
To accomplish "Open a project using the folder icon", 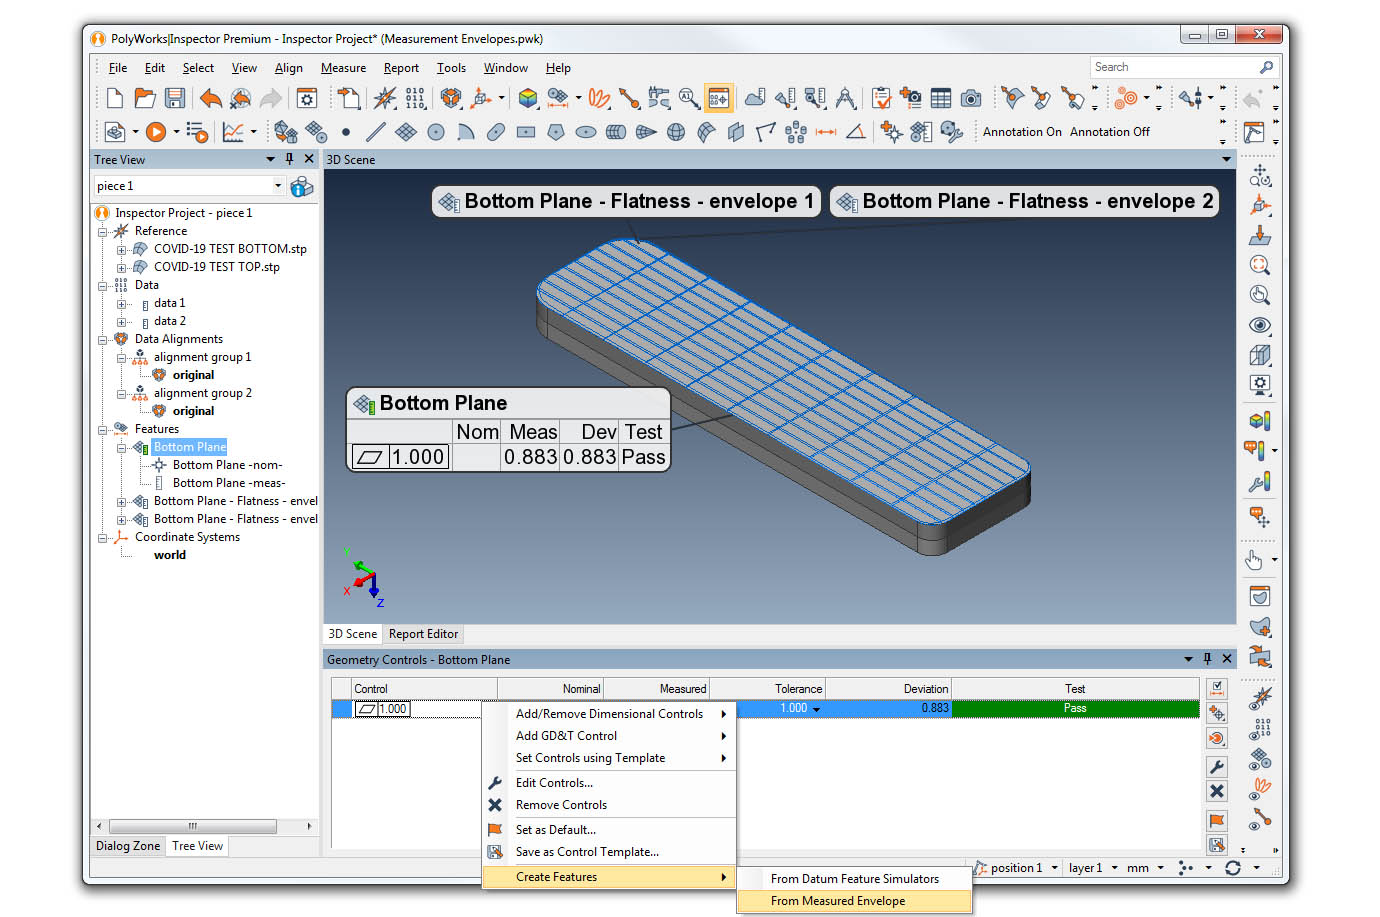I will [145, 98].
